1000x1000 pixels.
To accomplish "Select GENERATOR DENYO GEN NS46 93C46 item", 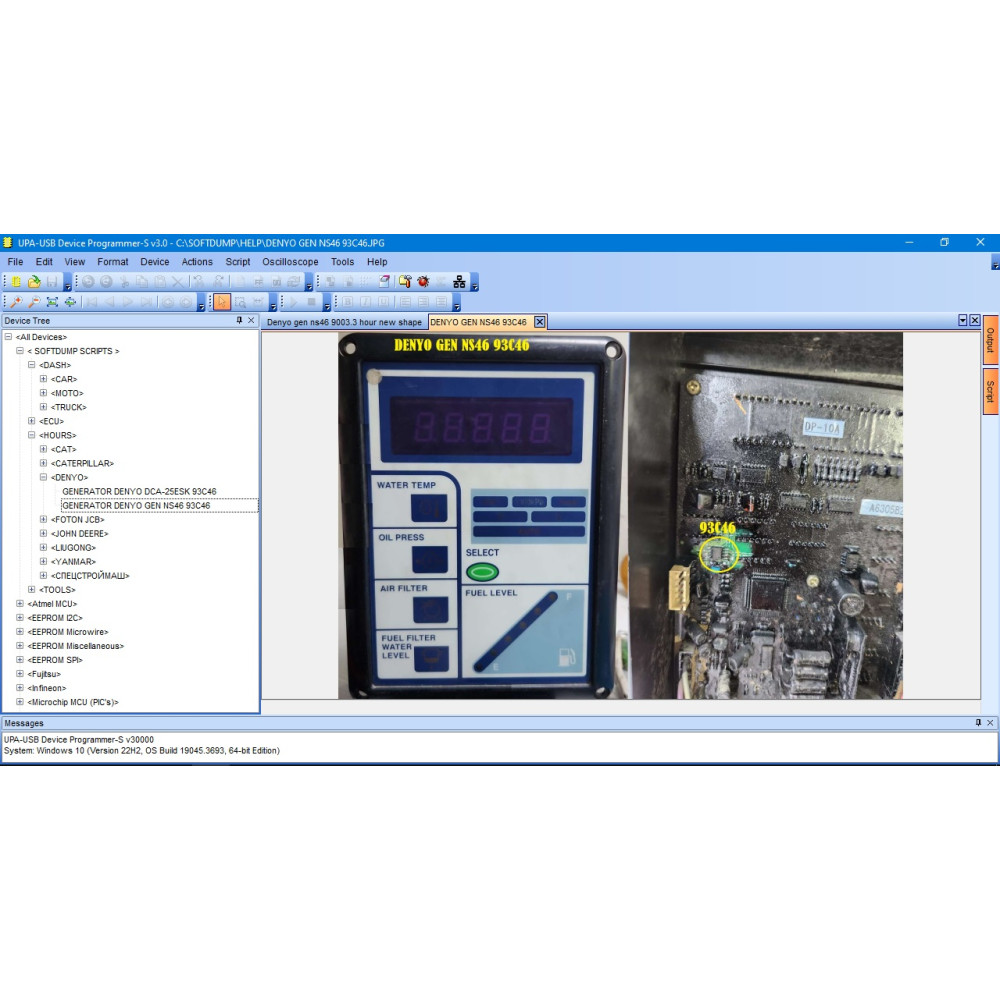I will click(136, 505).
